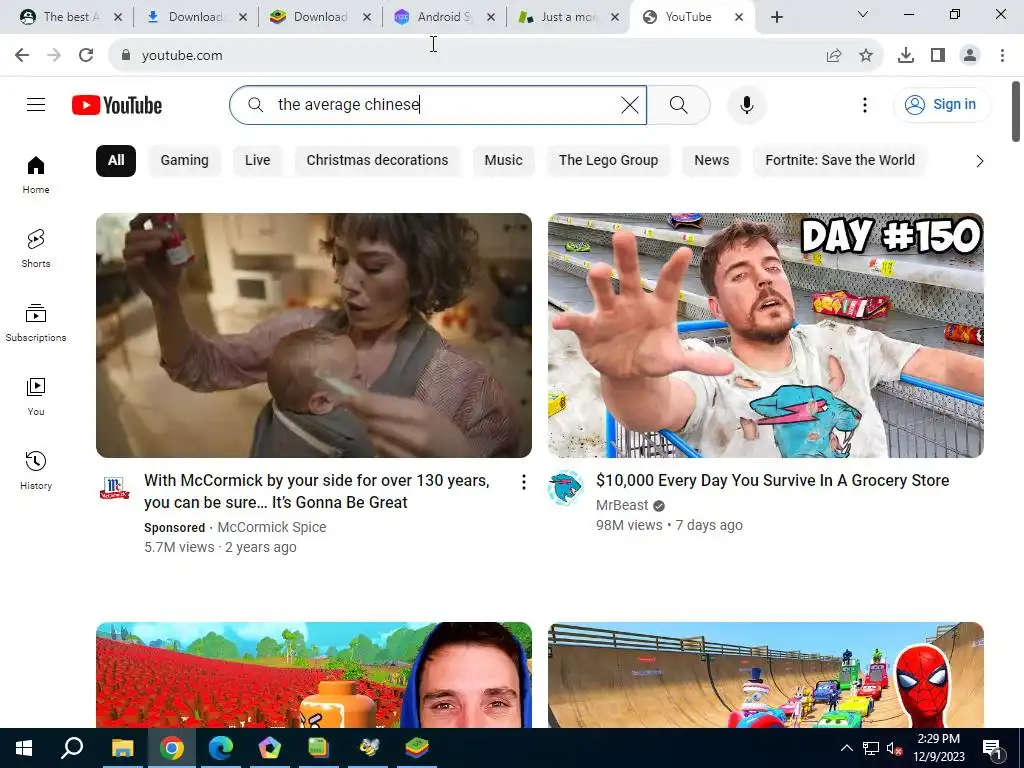Image resolution: width=1024 pixels, height=768 pixels.
Task: Click the page vertical scrollbar
Action: tap(1016, 111)
